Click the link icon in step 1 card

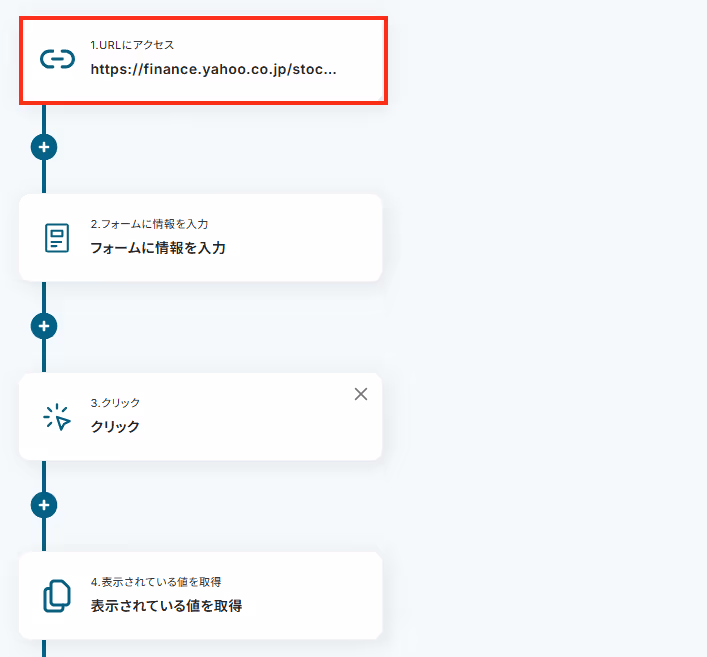point(57,59)
